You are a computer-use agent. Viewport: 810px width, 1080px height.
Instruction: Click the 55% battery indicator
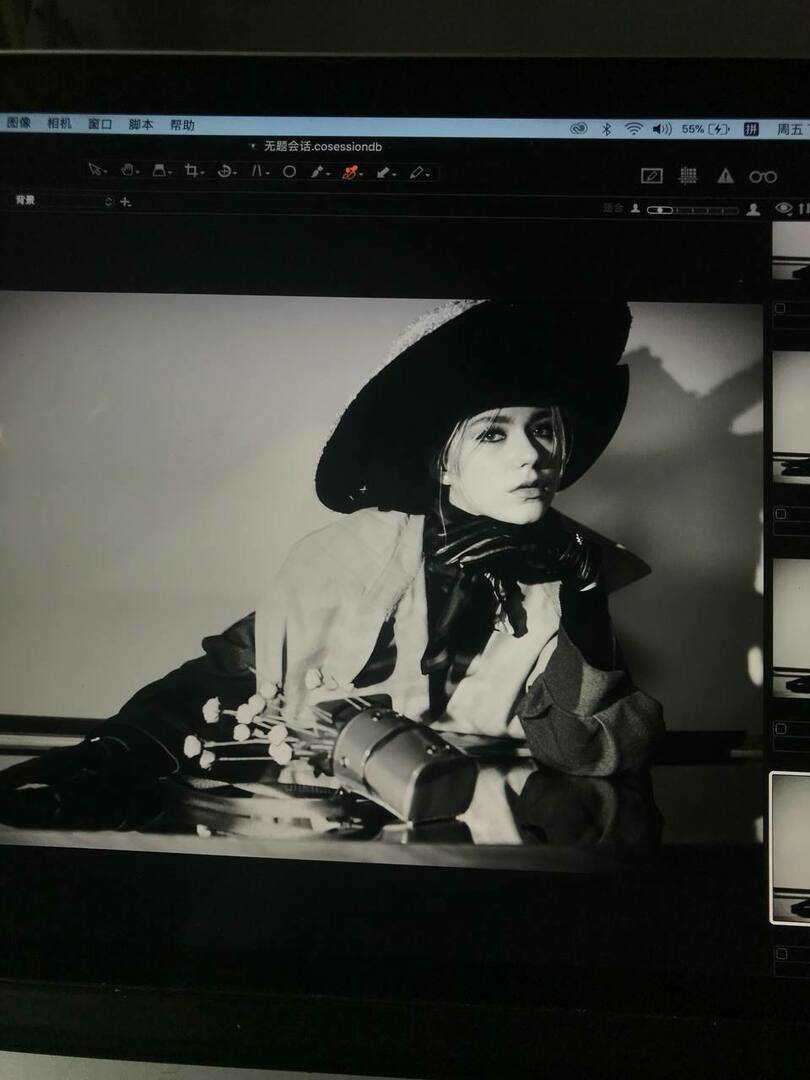706,129
